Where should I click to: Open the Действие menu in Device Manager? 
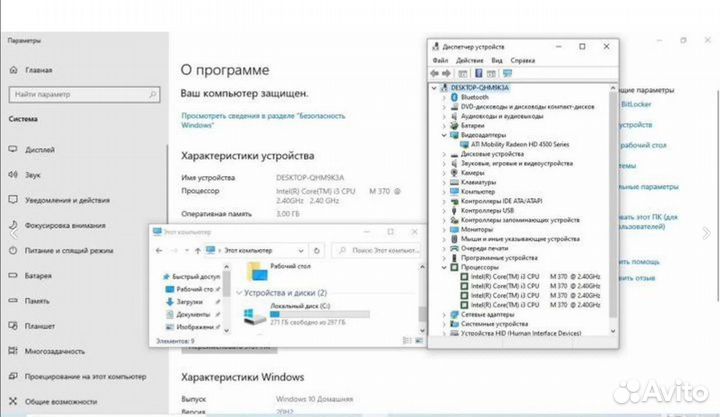click(469, 60)
